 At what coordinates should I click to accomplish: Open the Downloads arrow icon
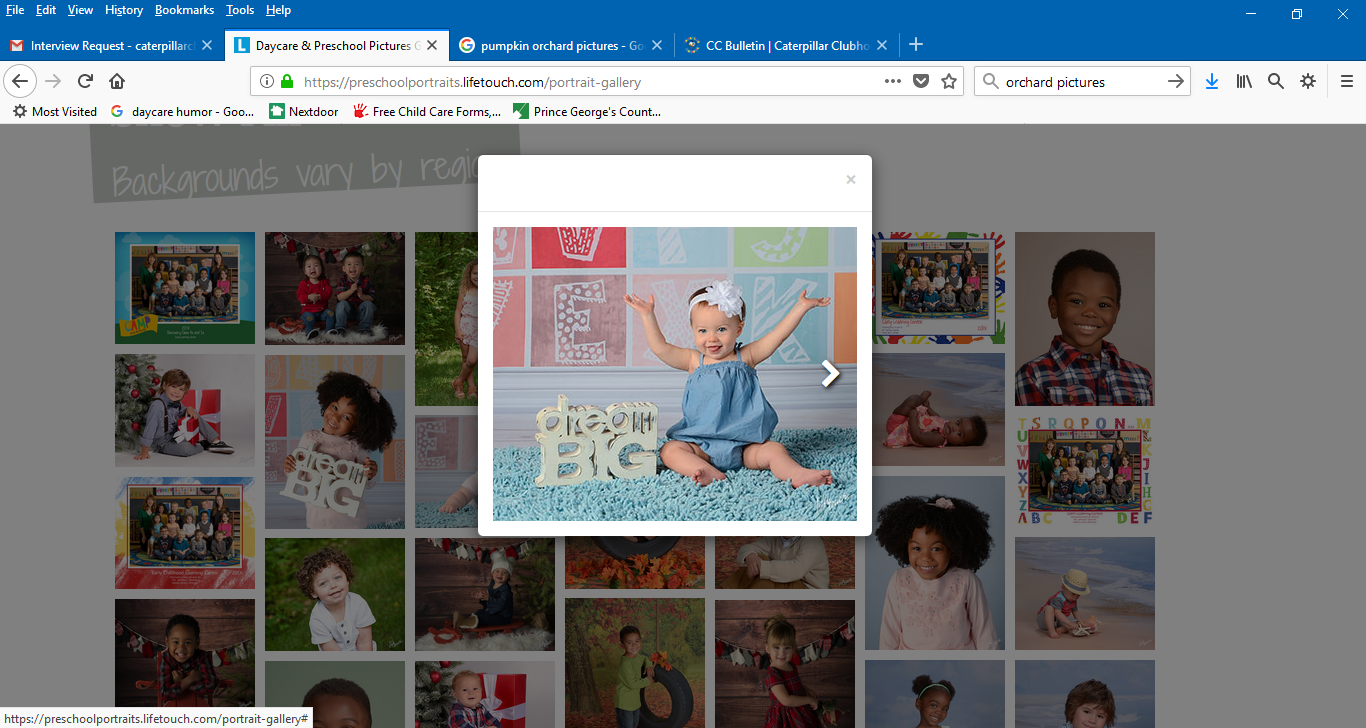(1211, 82)
